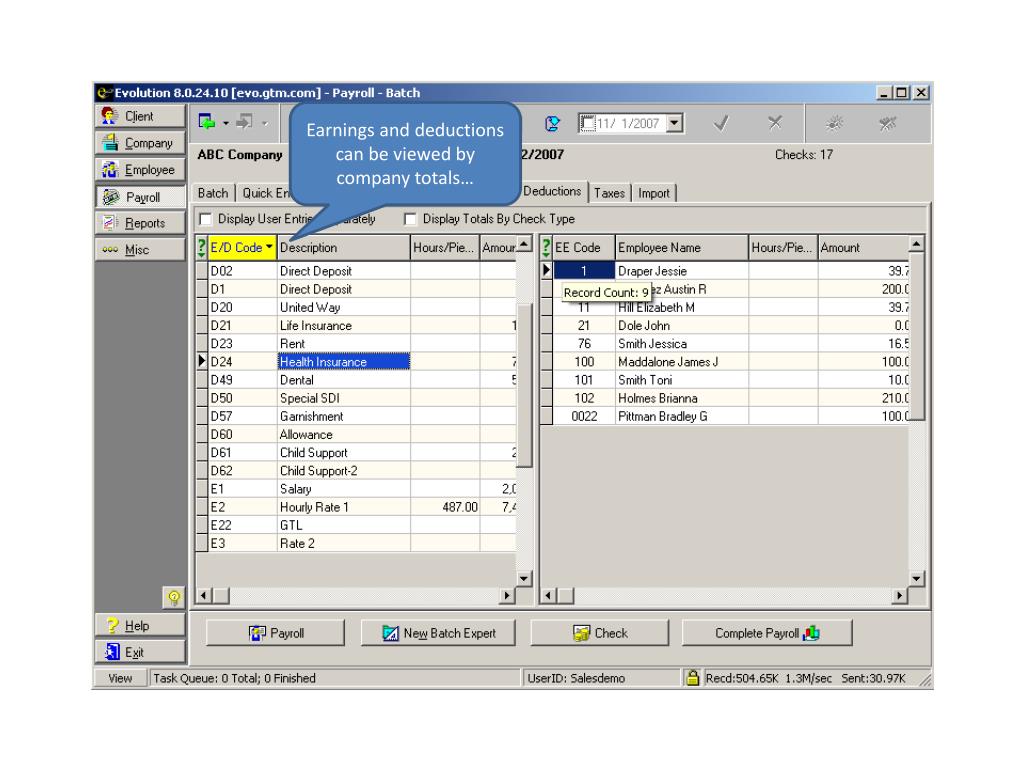Open the Reports section in sidebar

tap(140, 223)
